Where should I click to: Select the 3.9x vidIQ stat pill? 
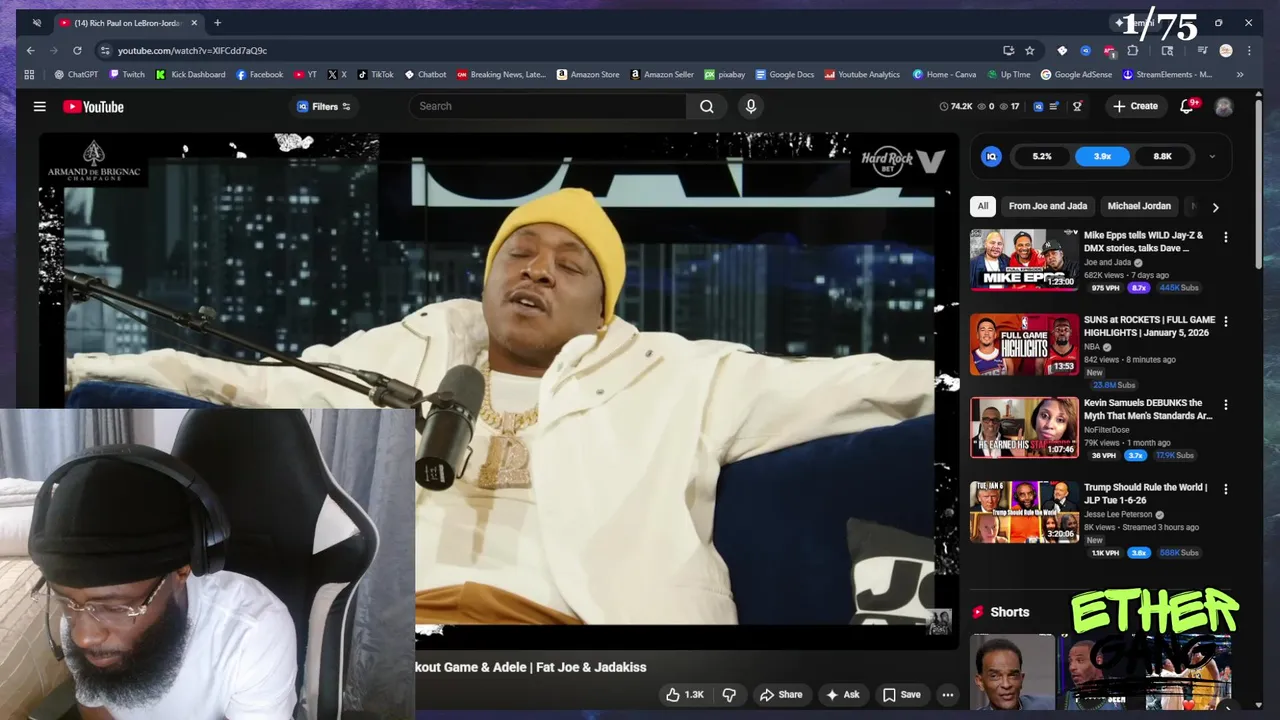pyautogui.click(x=1102, y=156)
